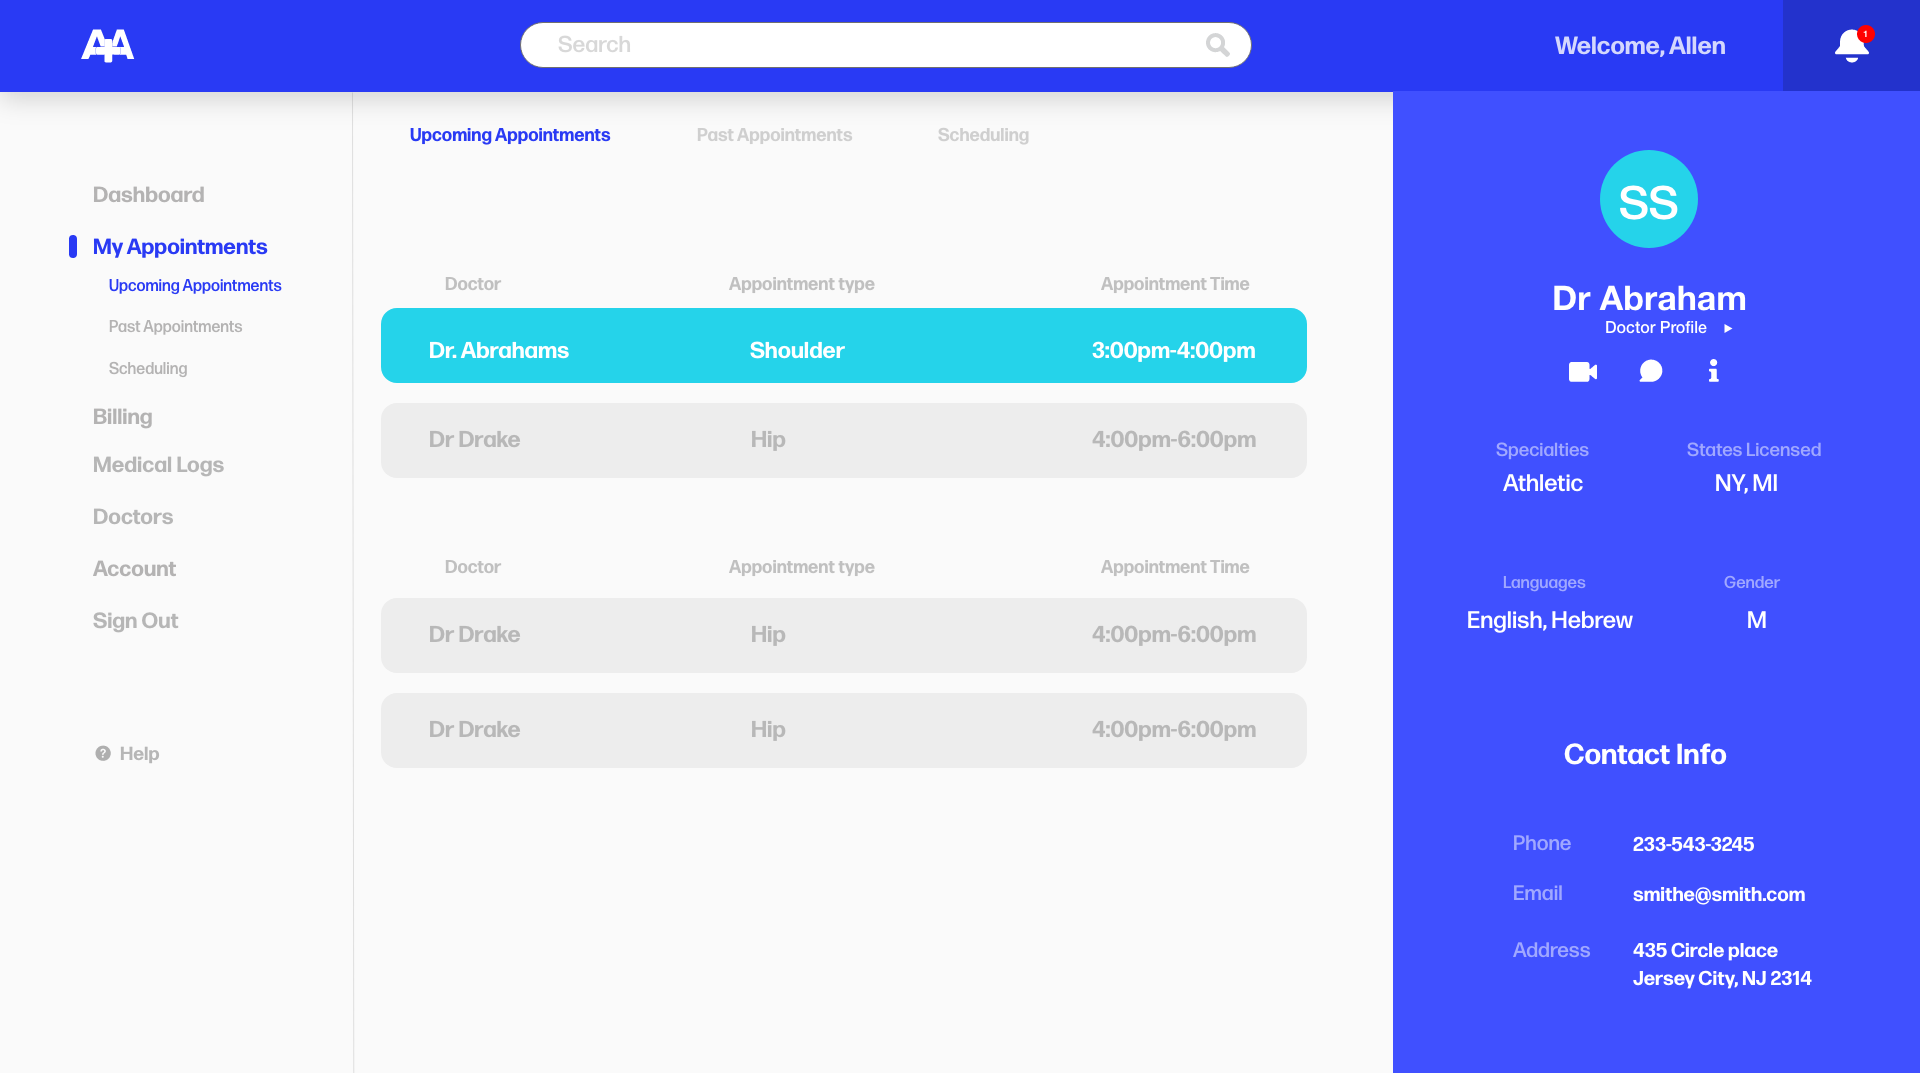
Task: Switch to the Scheduling tab
Action: (x=983, y=135)
